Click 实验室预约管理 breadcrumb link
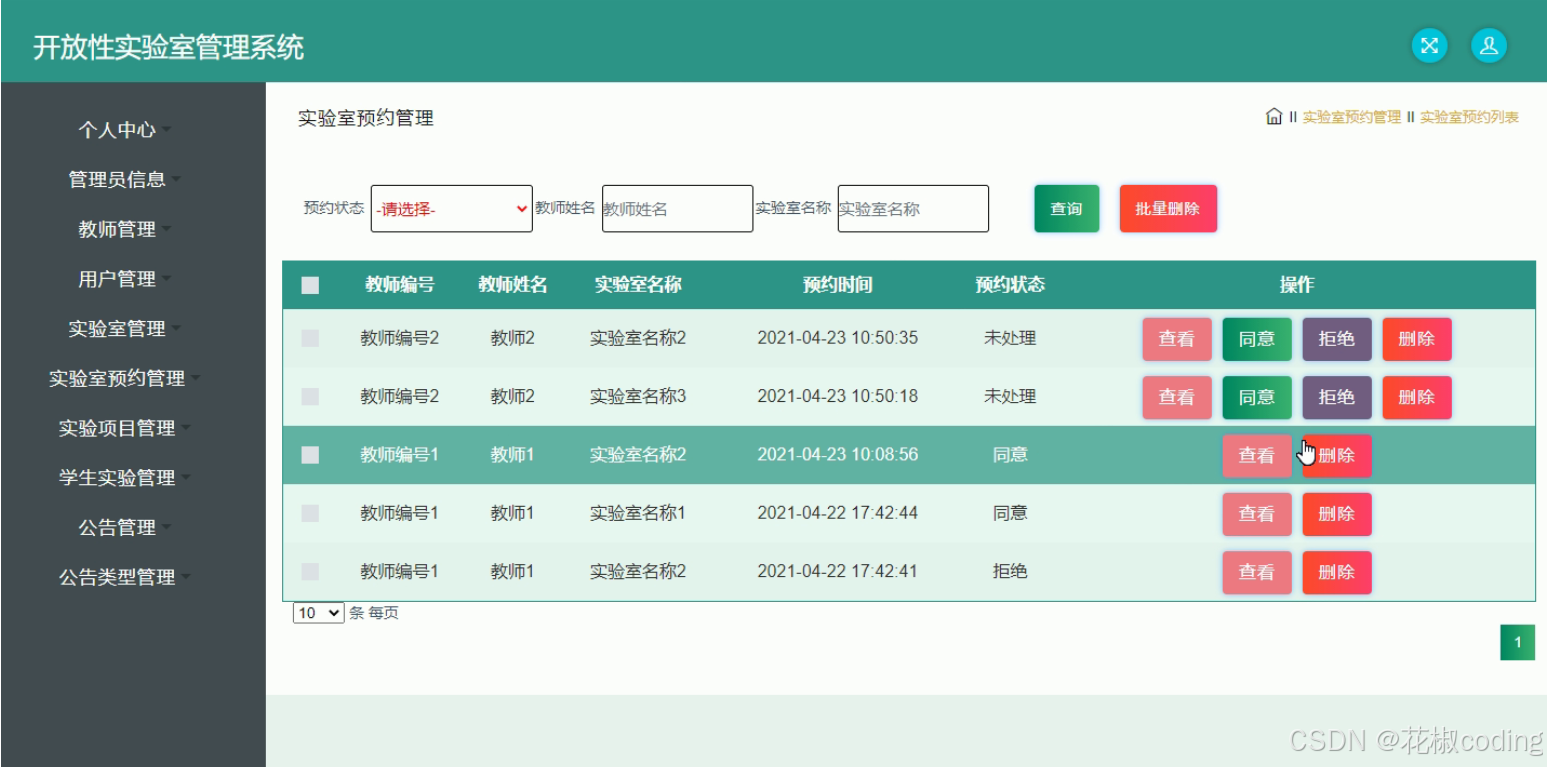1547x767 pixels. coord(1352,117)
